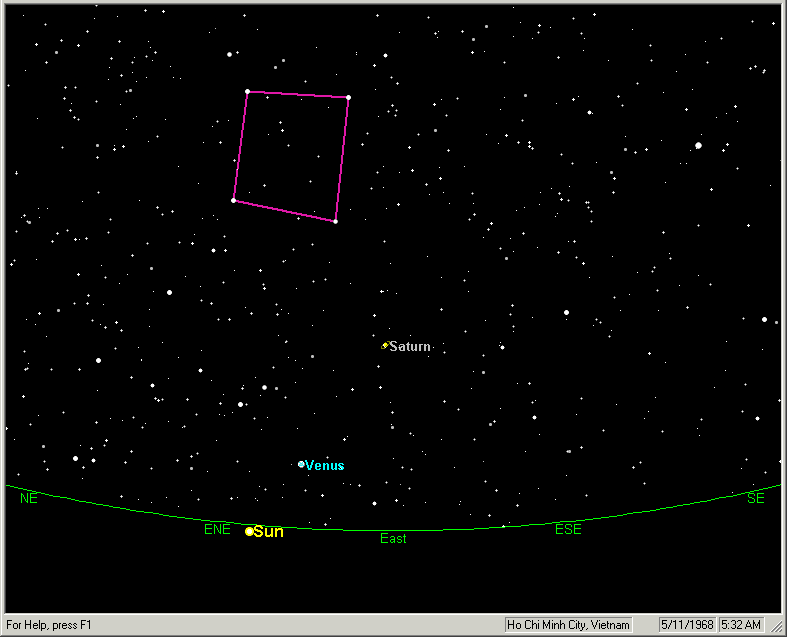Click the East compass label
This screenshot has height=637, width=787.
(393, 539)
